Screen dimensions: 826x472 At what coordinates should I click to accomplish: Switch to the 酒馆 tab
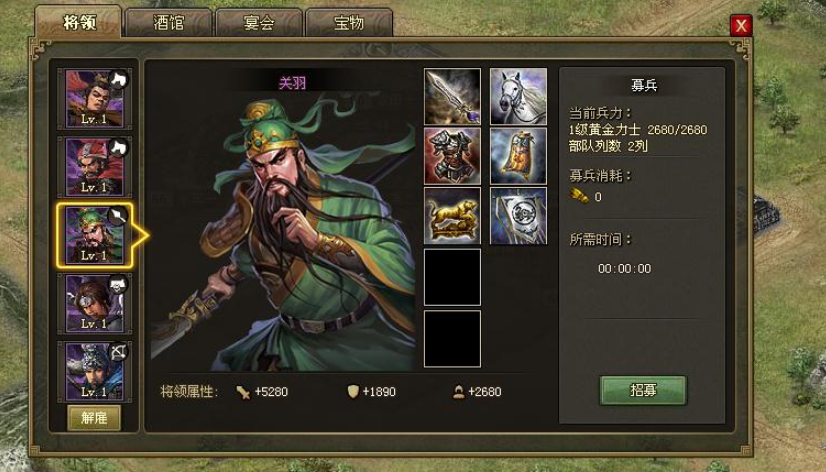pos(169,23)
